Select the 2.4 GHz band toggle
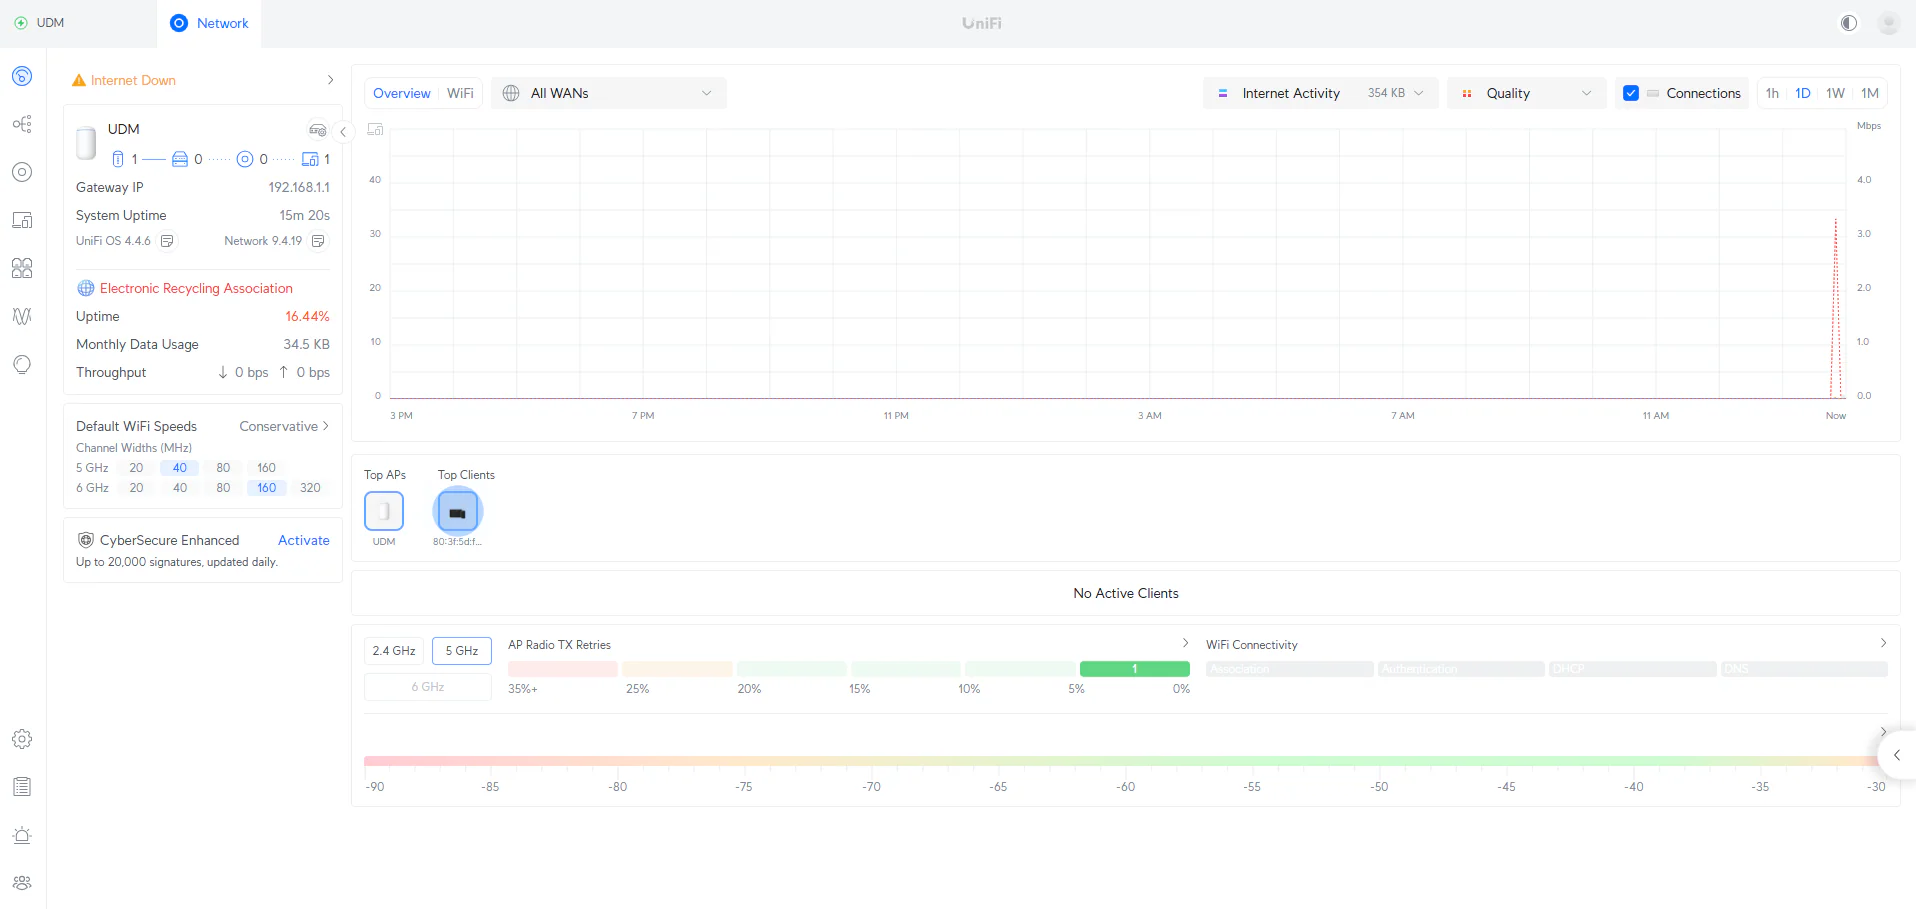The width and height of the screenshot is (1916, 909). click(x=394, y=651)
